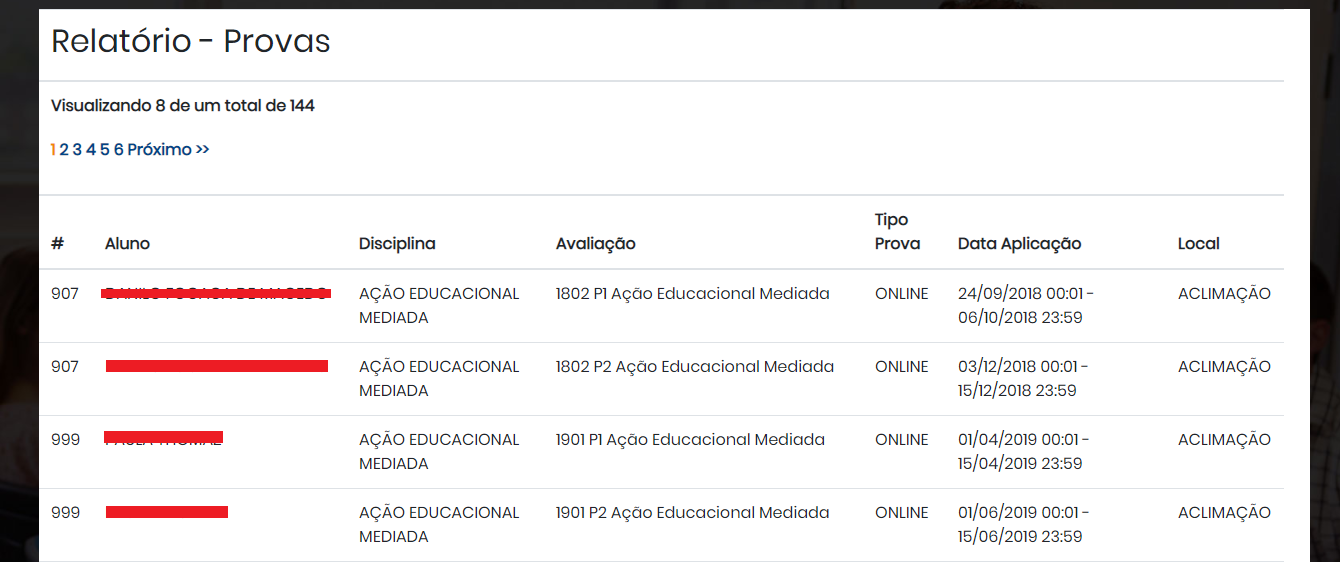This screenshot has width=1340, height=562.
Task: Click the Aluno column header
Action: point(127,243)
